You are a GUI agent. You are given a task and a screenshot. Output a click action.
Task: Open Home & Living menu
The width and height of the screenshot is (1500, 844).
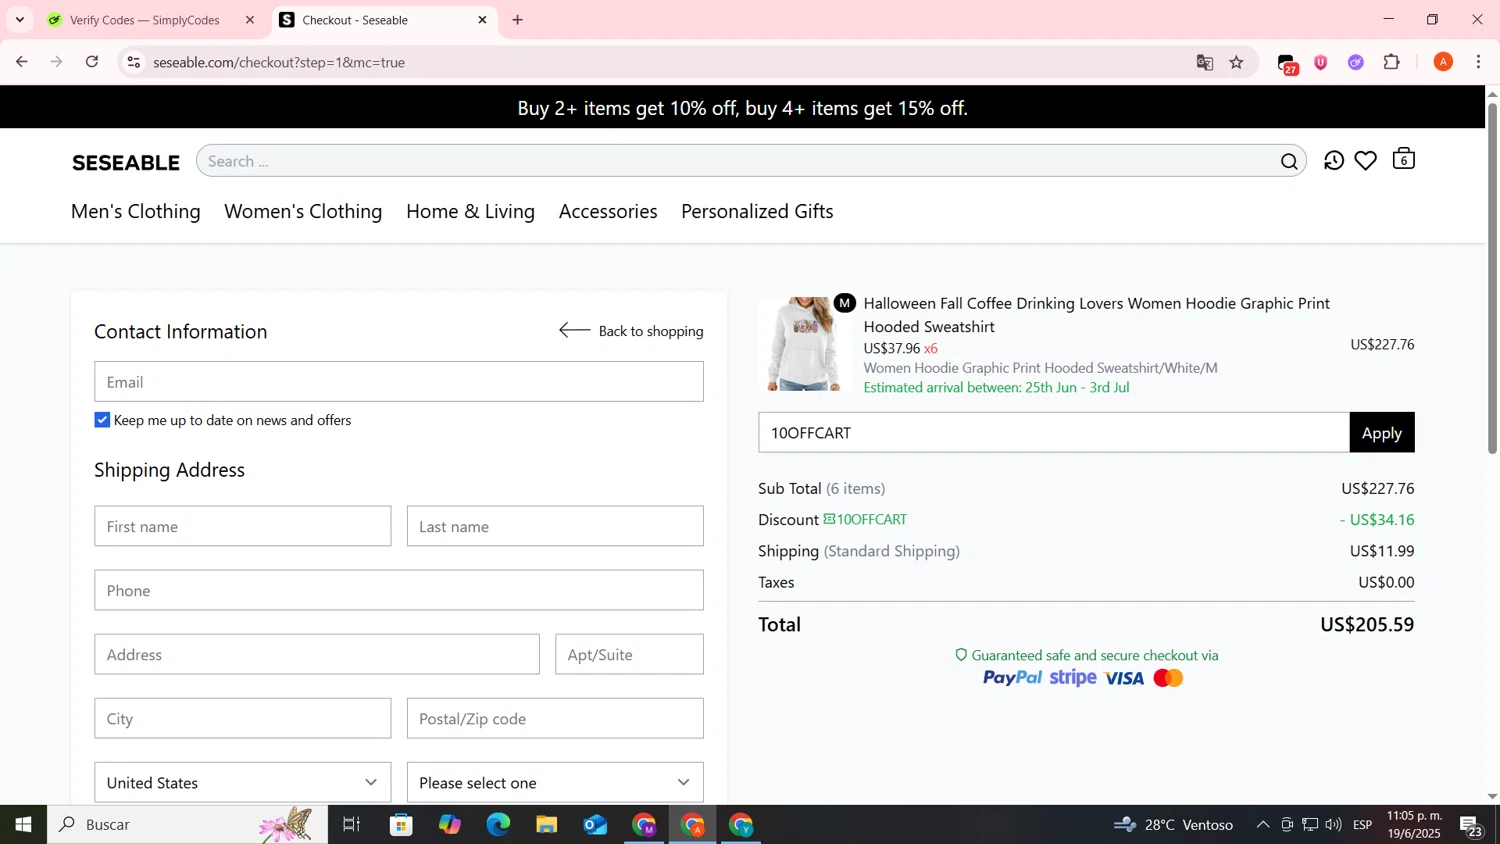(470, 211)
